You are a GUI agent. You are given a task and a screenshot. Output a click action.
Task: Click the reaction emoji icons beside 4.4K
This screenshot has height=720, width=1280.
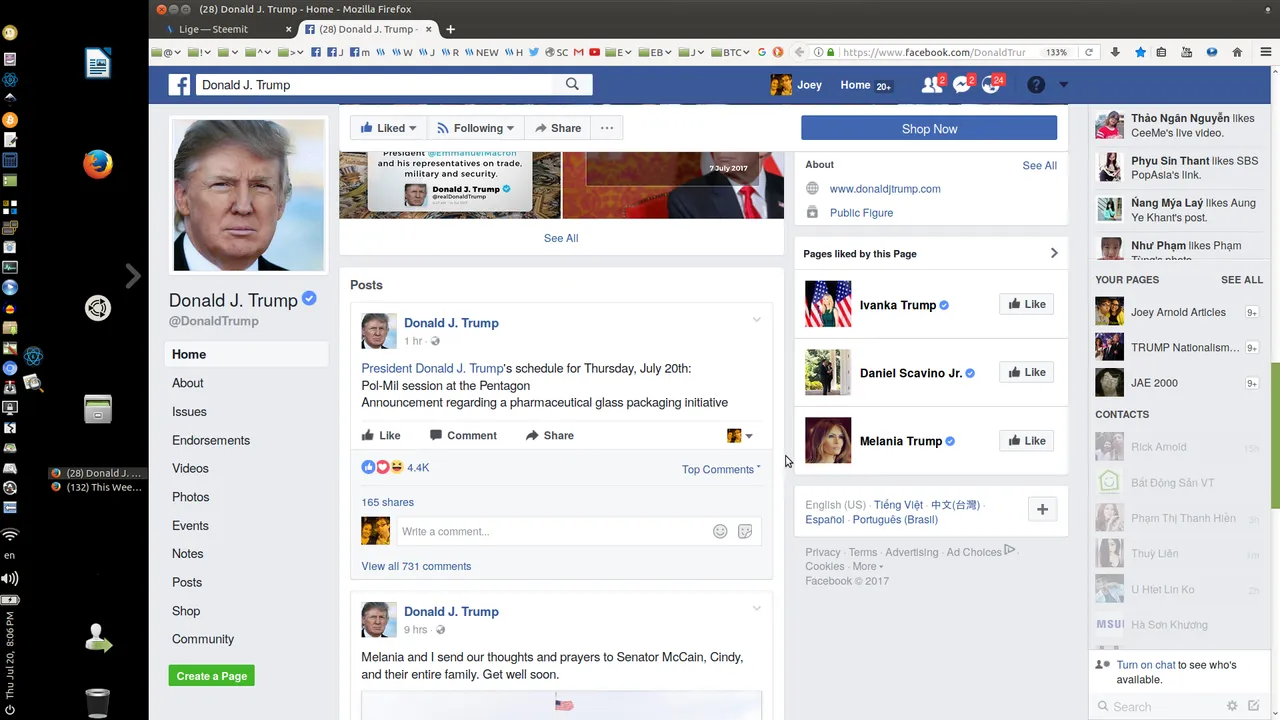(x=382, y=467)
